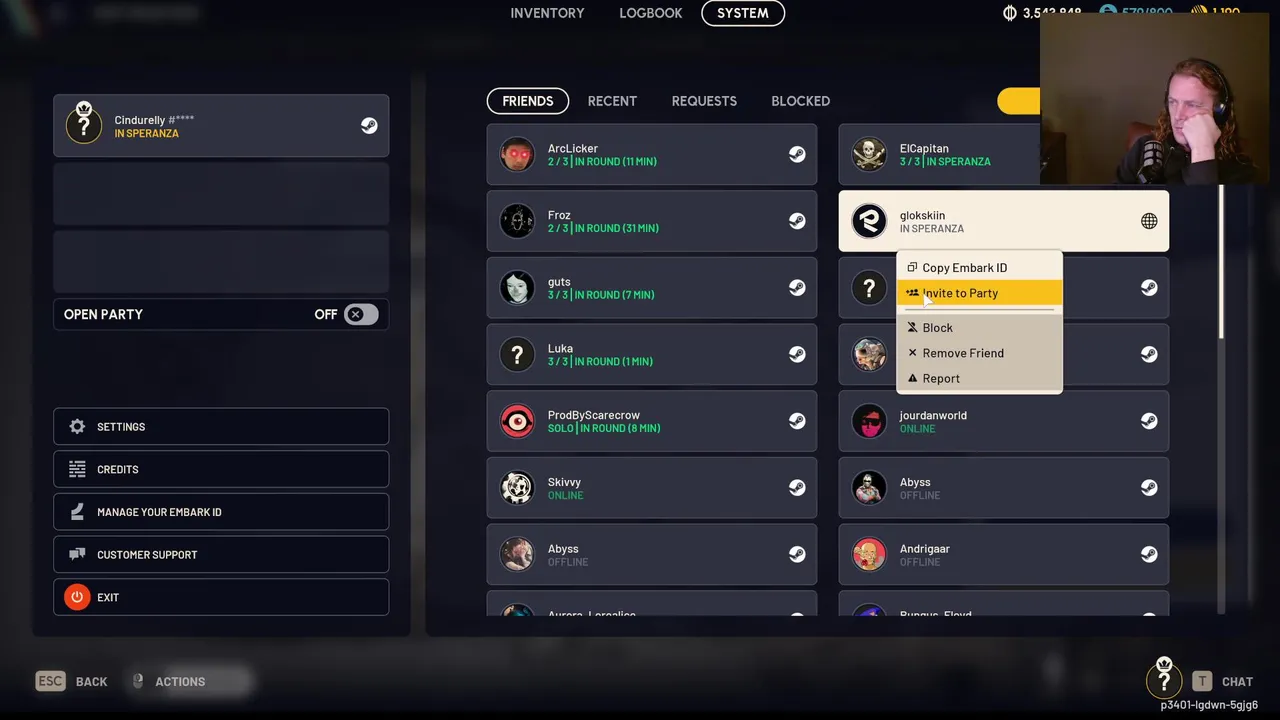Viewport: 1280px width, 720px height.
Task: Click ProdByScarecrow's red eye avatar
Action: (517, 421)
